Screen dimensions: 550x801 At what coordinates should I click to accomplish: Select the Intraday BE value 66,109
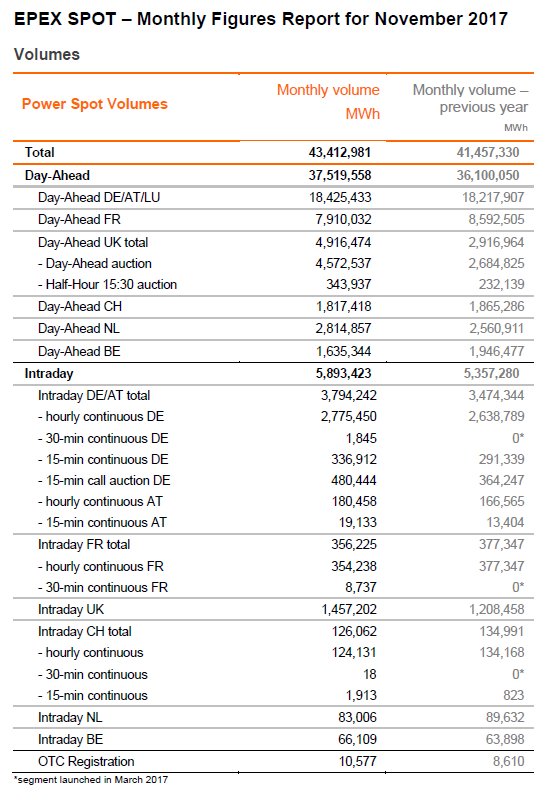[357, 739]
